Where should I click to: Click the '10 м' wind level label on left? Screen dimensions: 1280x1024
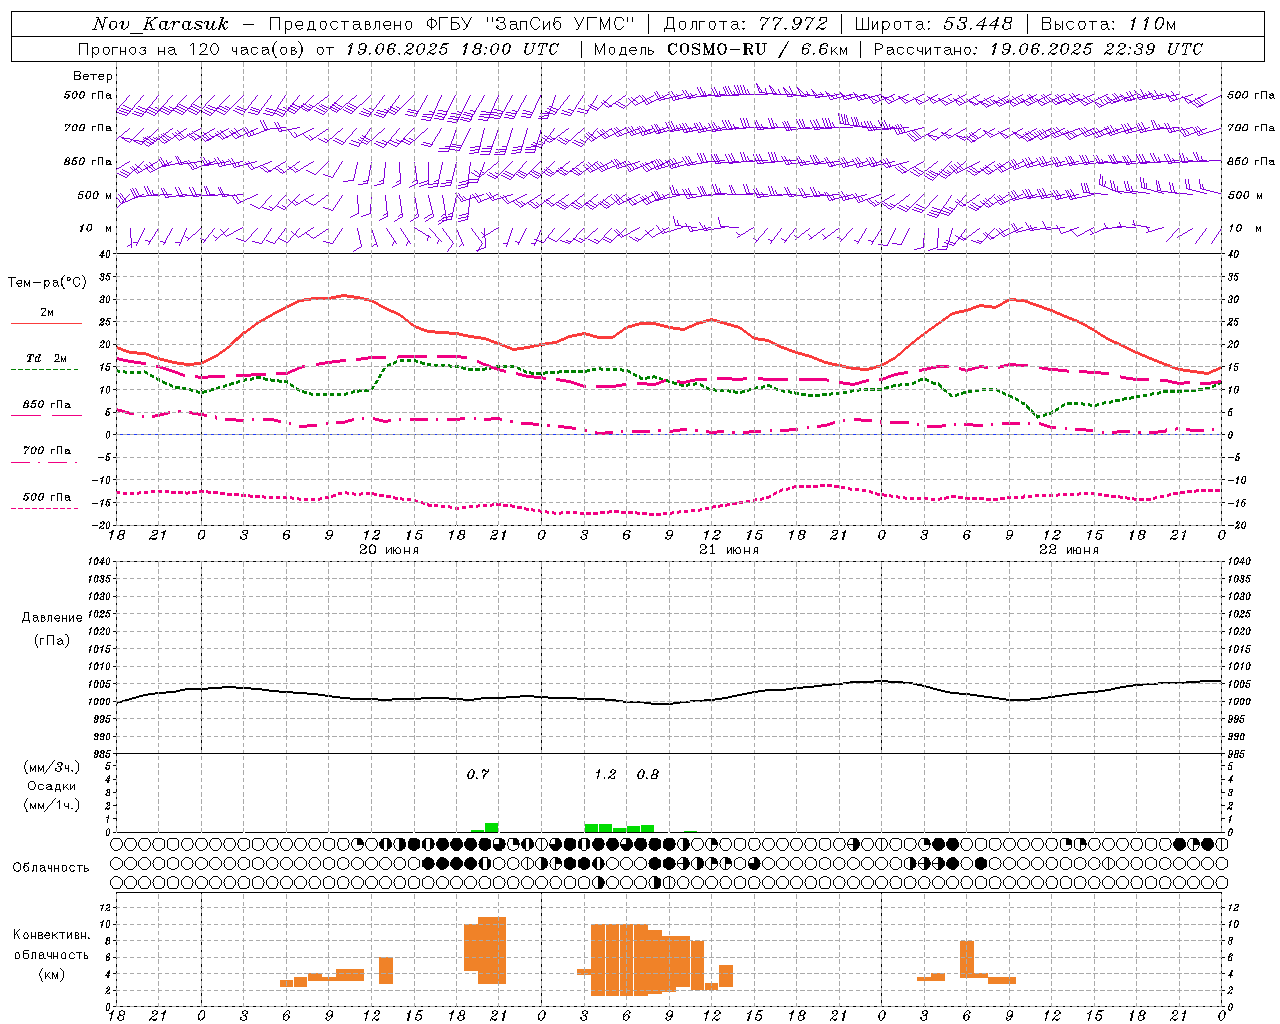[95, 229]
